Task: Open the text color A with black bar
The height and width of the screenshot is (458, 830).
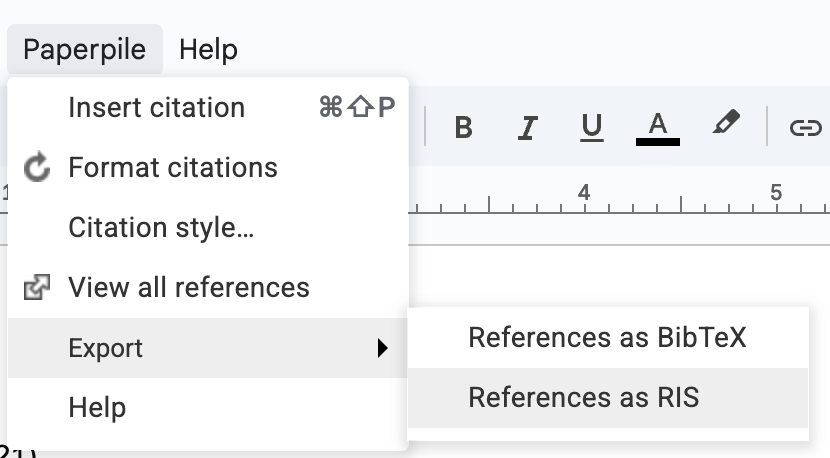Action: pos(657,127)
